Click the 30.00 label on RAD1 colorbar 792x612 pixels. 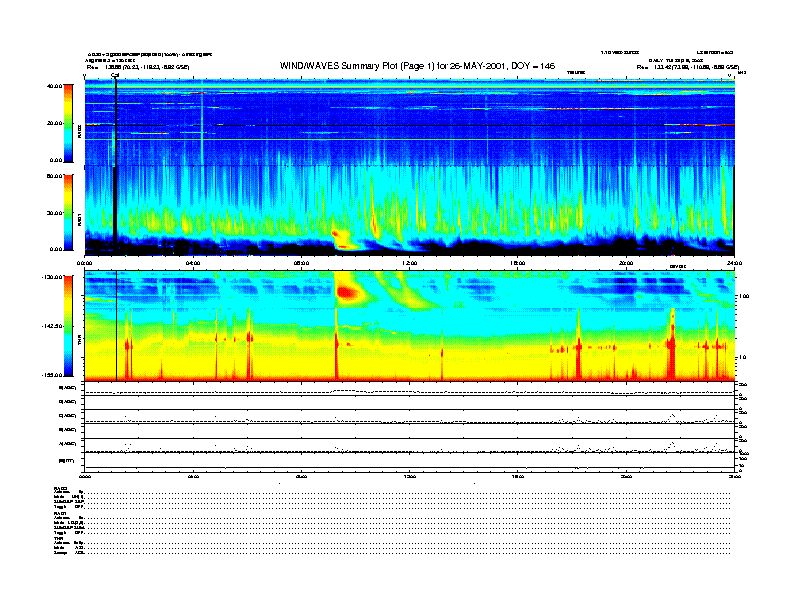click(55, 213)
